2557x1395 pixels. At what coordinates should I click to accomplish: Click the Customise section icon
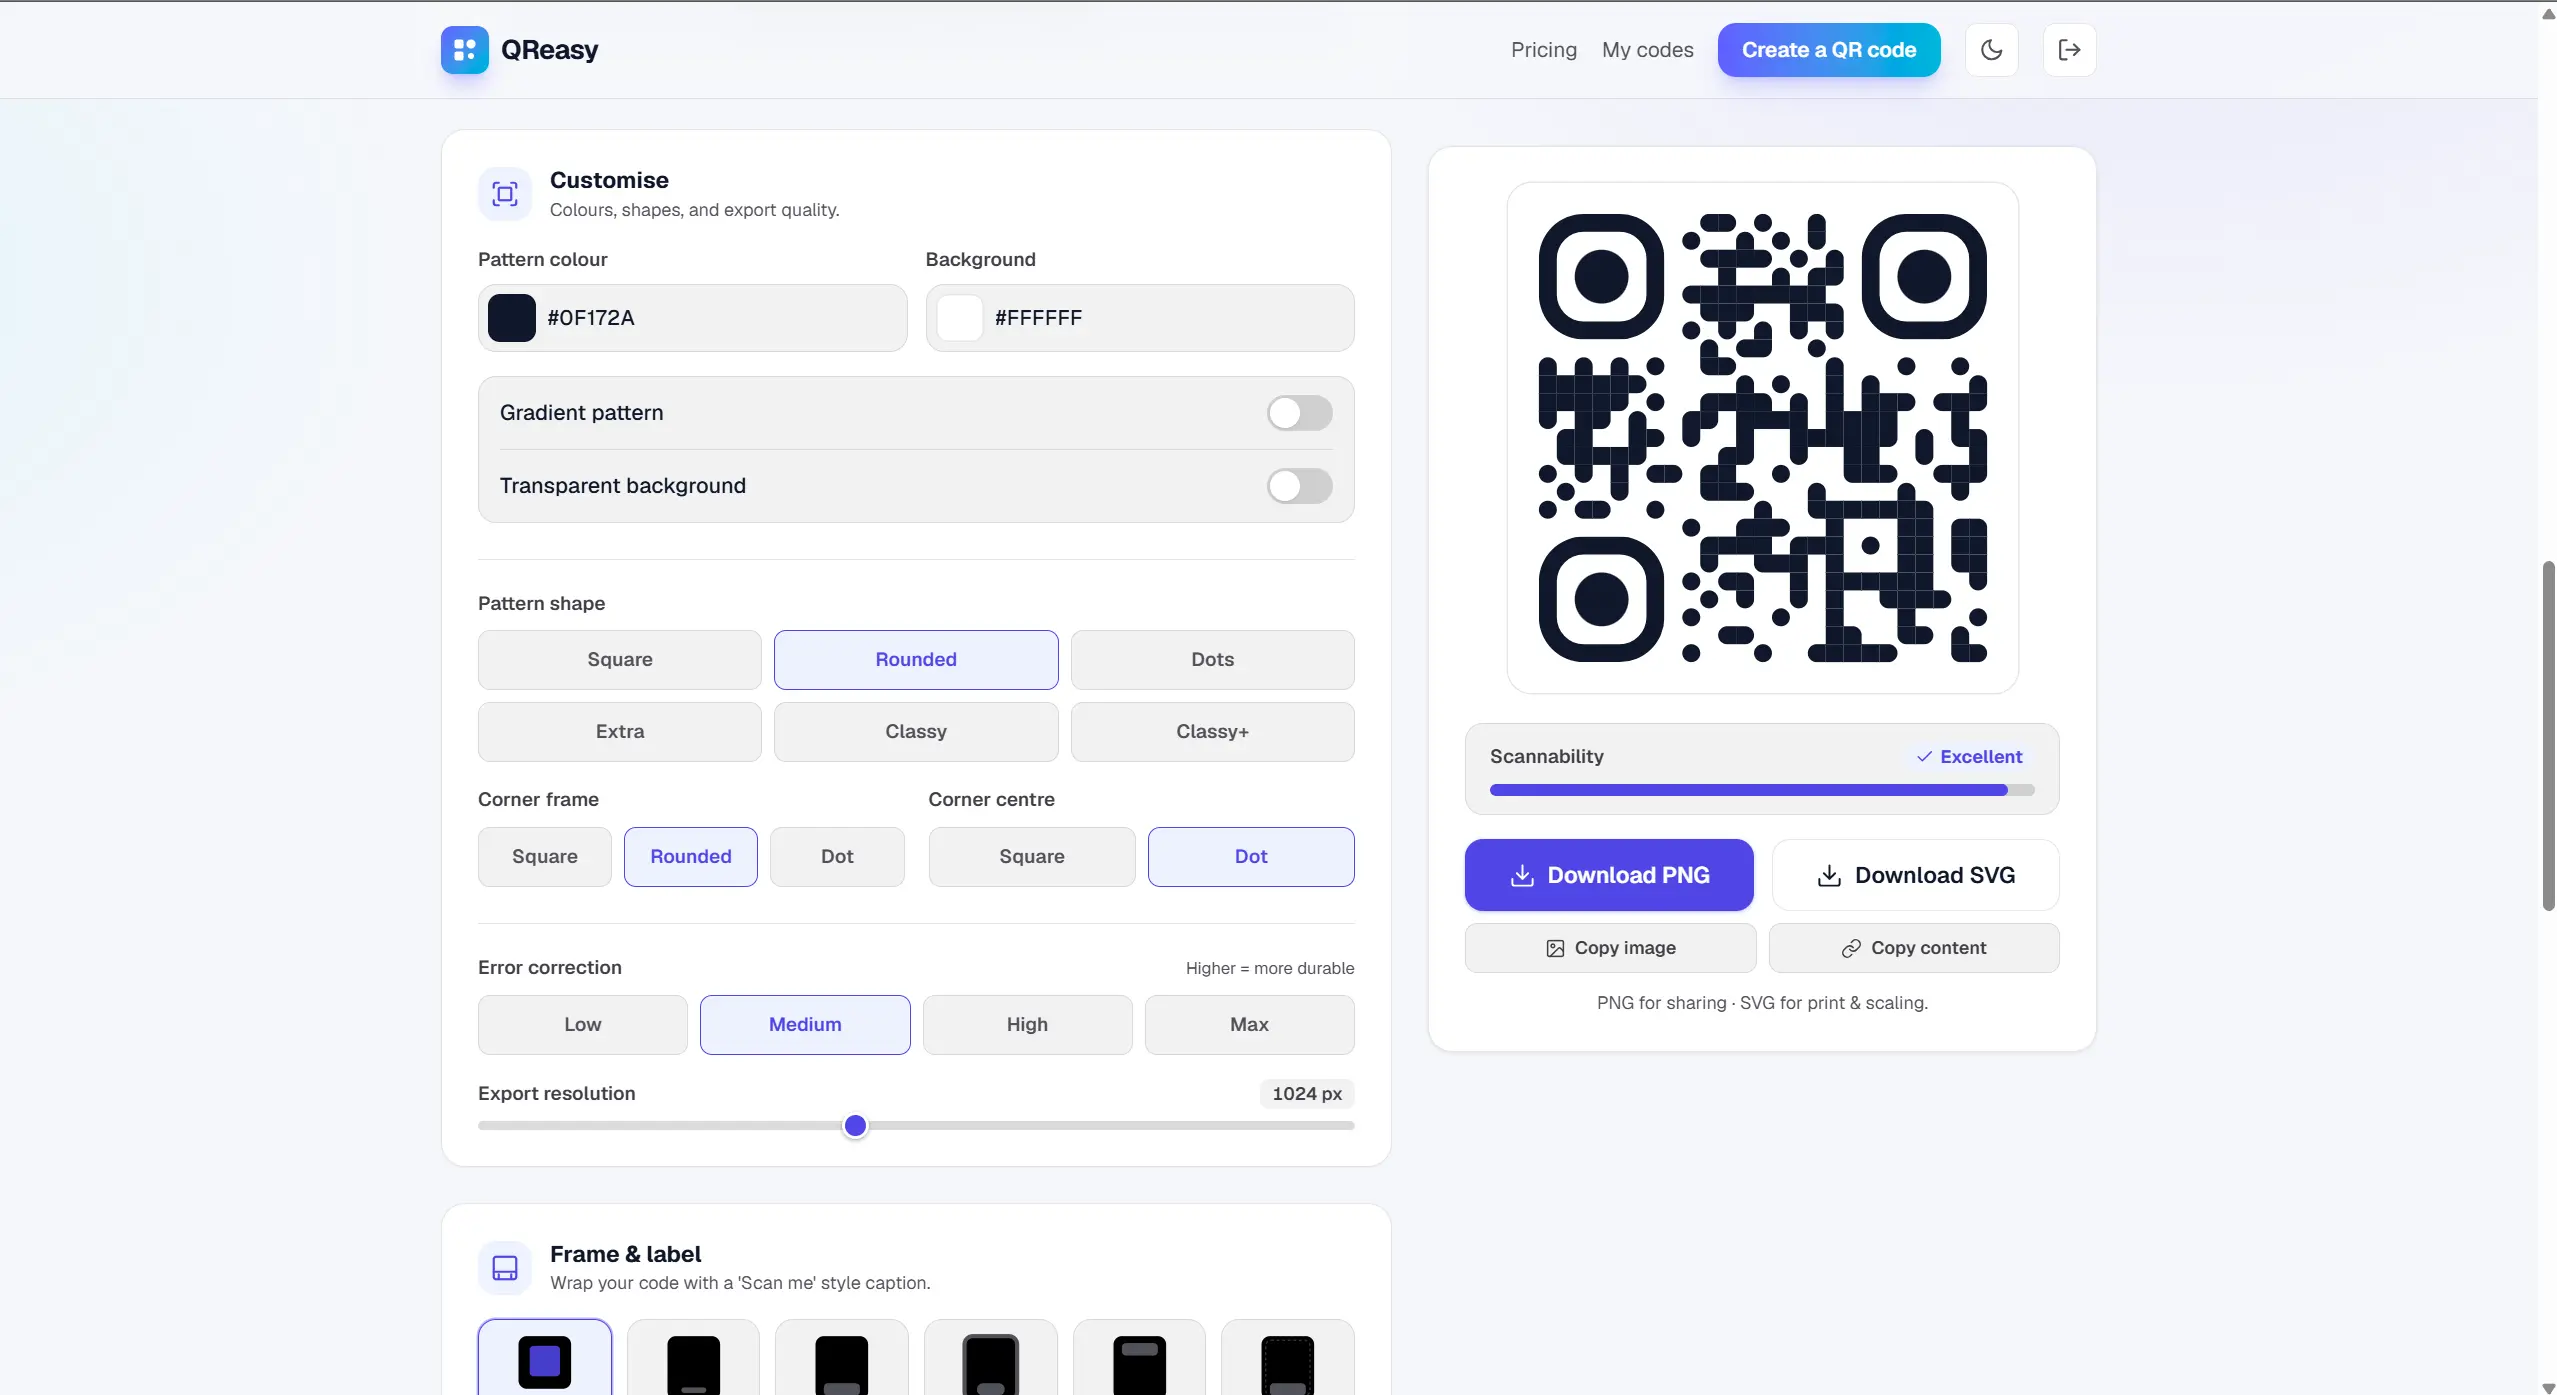(505, 194)
